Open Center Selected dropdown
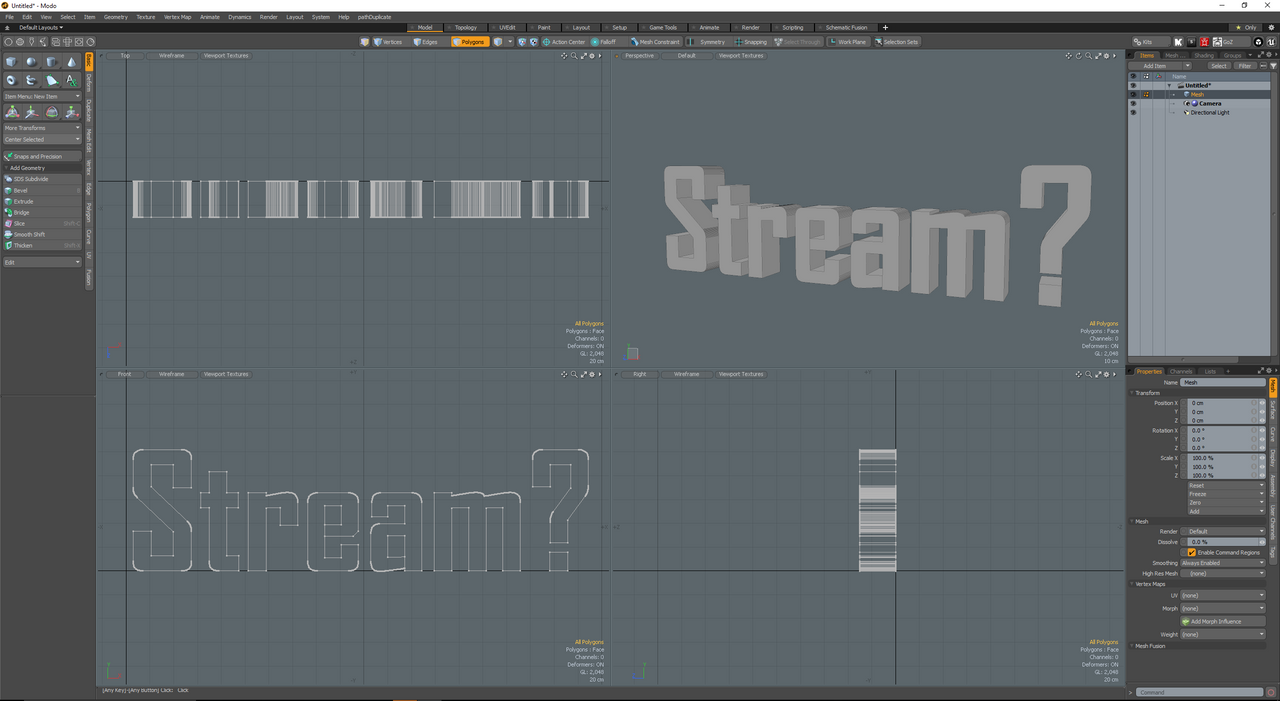This screenshot has height=701, width=1280. click(42, 139)
